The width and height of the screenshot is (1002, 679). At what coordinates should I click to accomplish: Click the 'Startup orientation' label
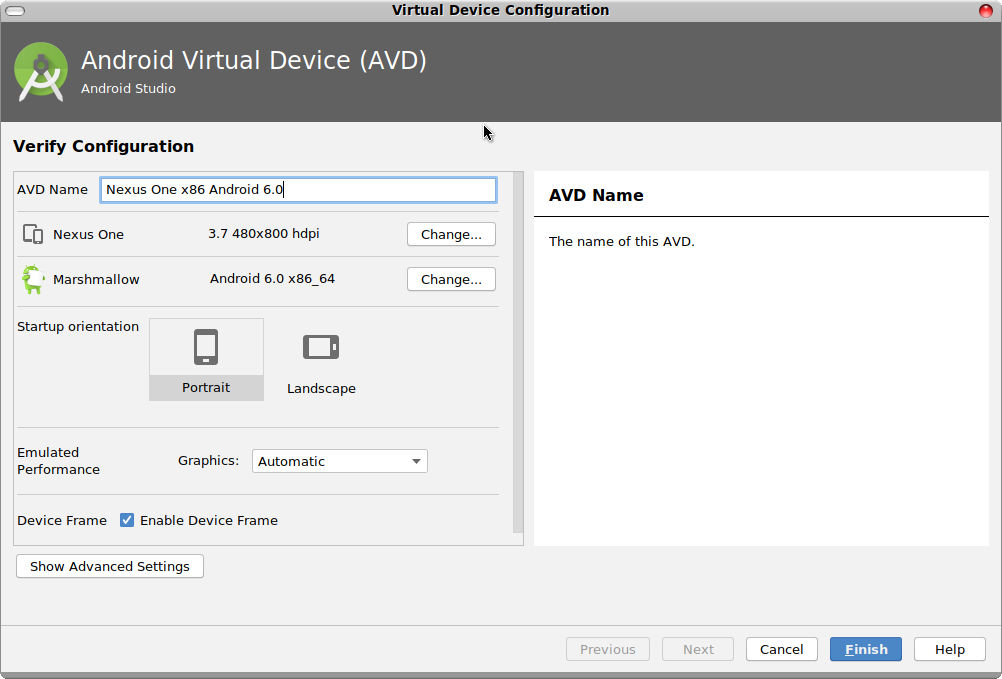(78, 326)
